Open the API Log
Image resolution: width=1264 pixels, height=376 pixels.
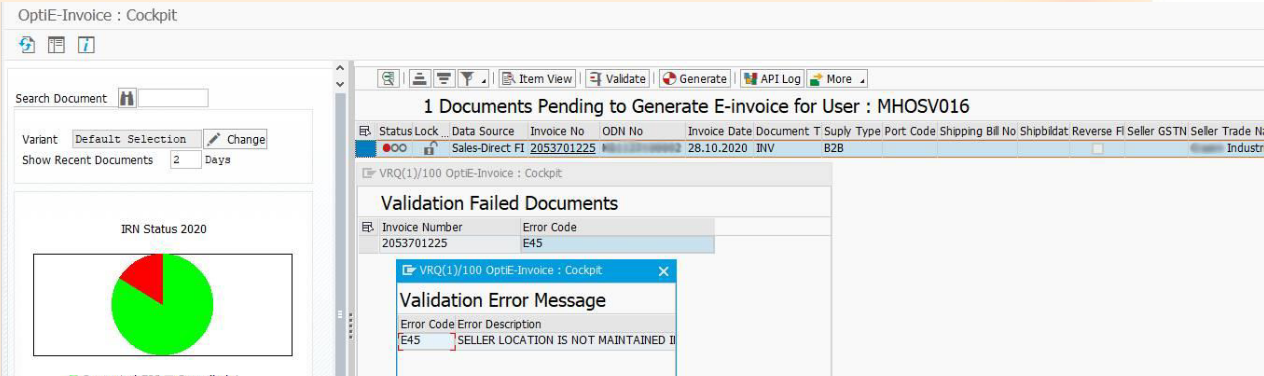772,79
